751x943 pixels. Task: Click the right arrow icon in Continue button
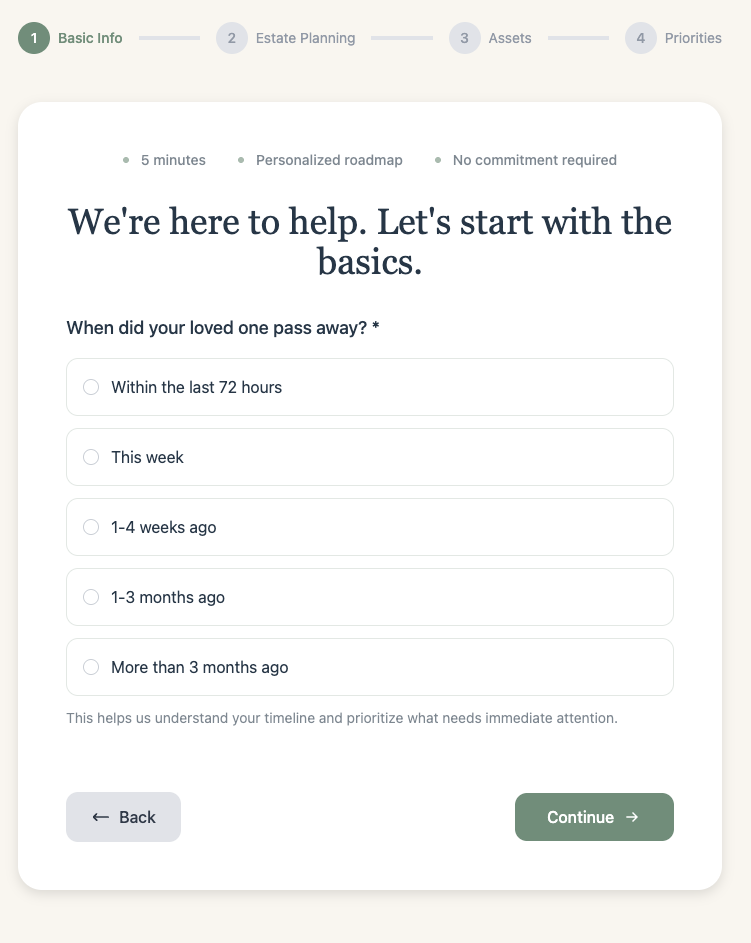click(x=632, y=817)
